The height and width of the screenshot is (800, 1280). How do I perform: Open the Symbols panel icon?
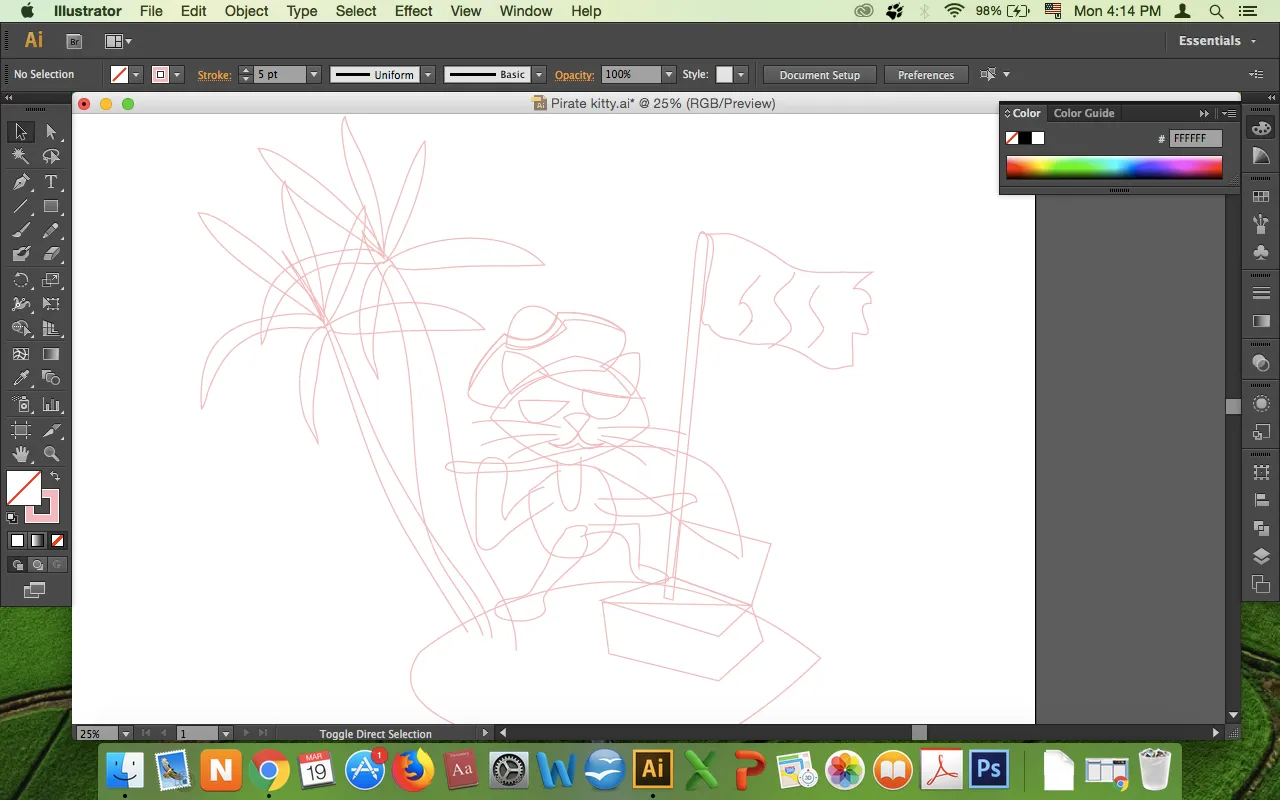coord(1261,253)
